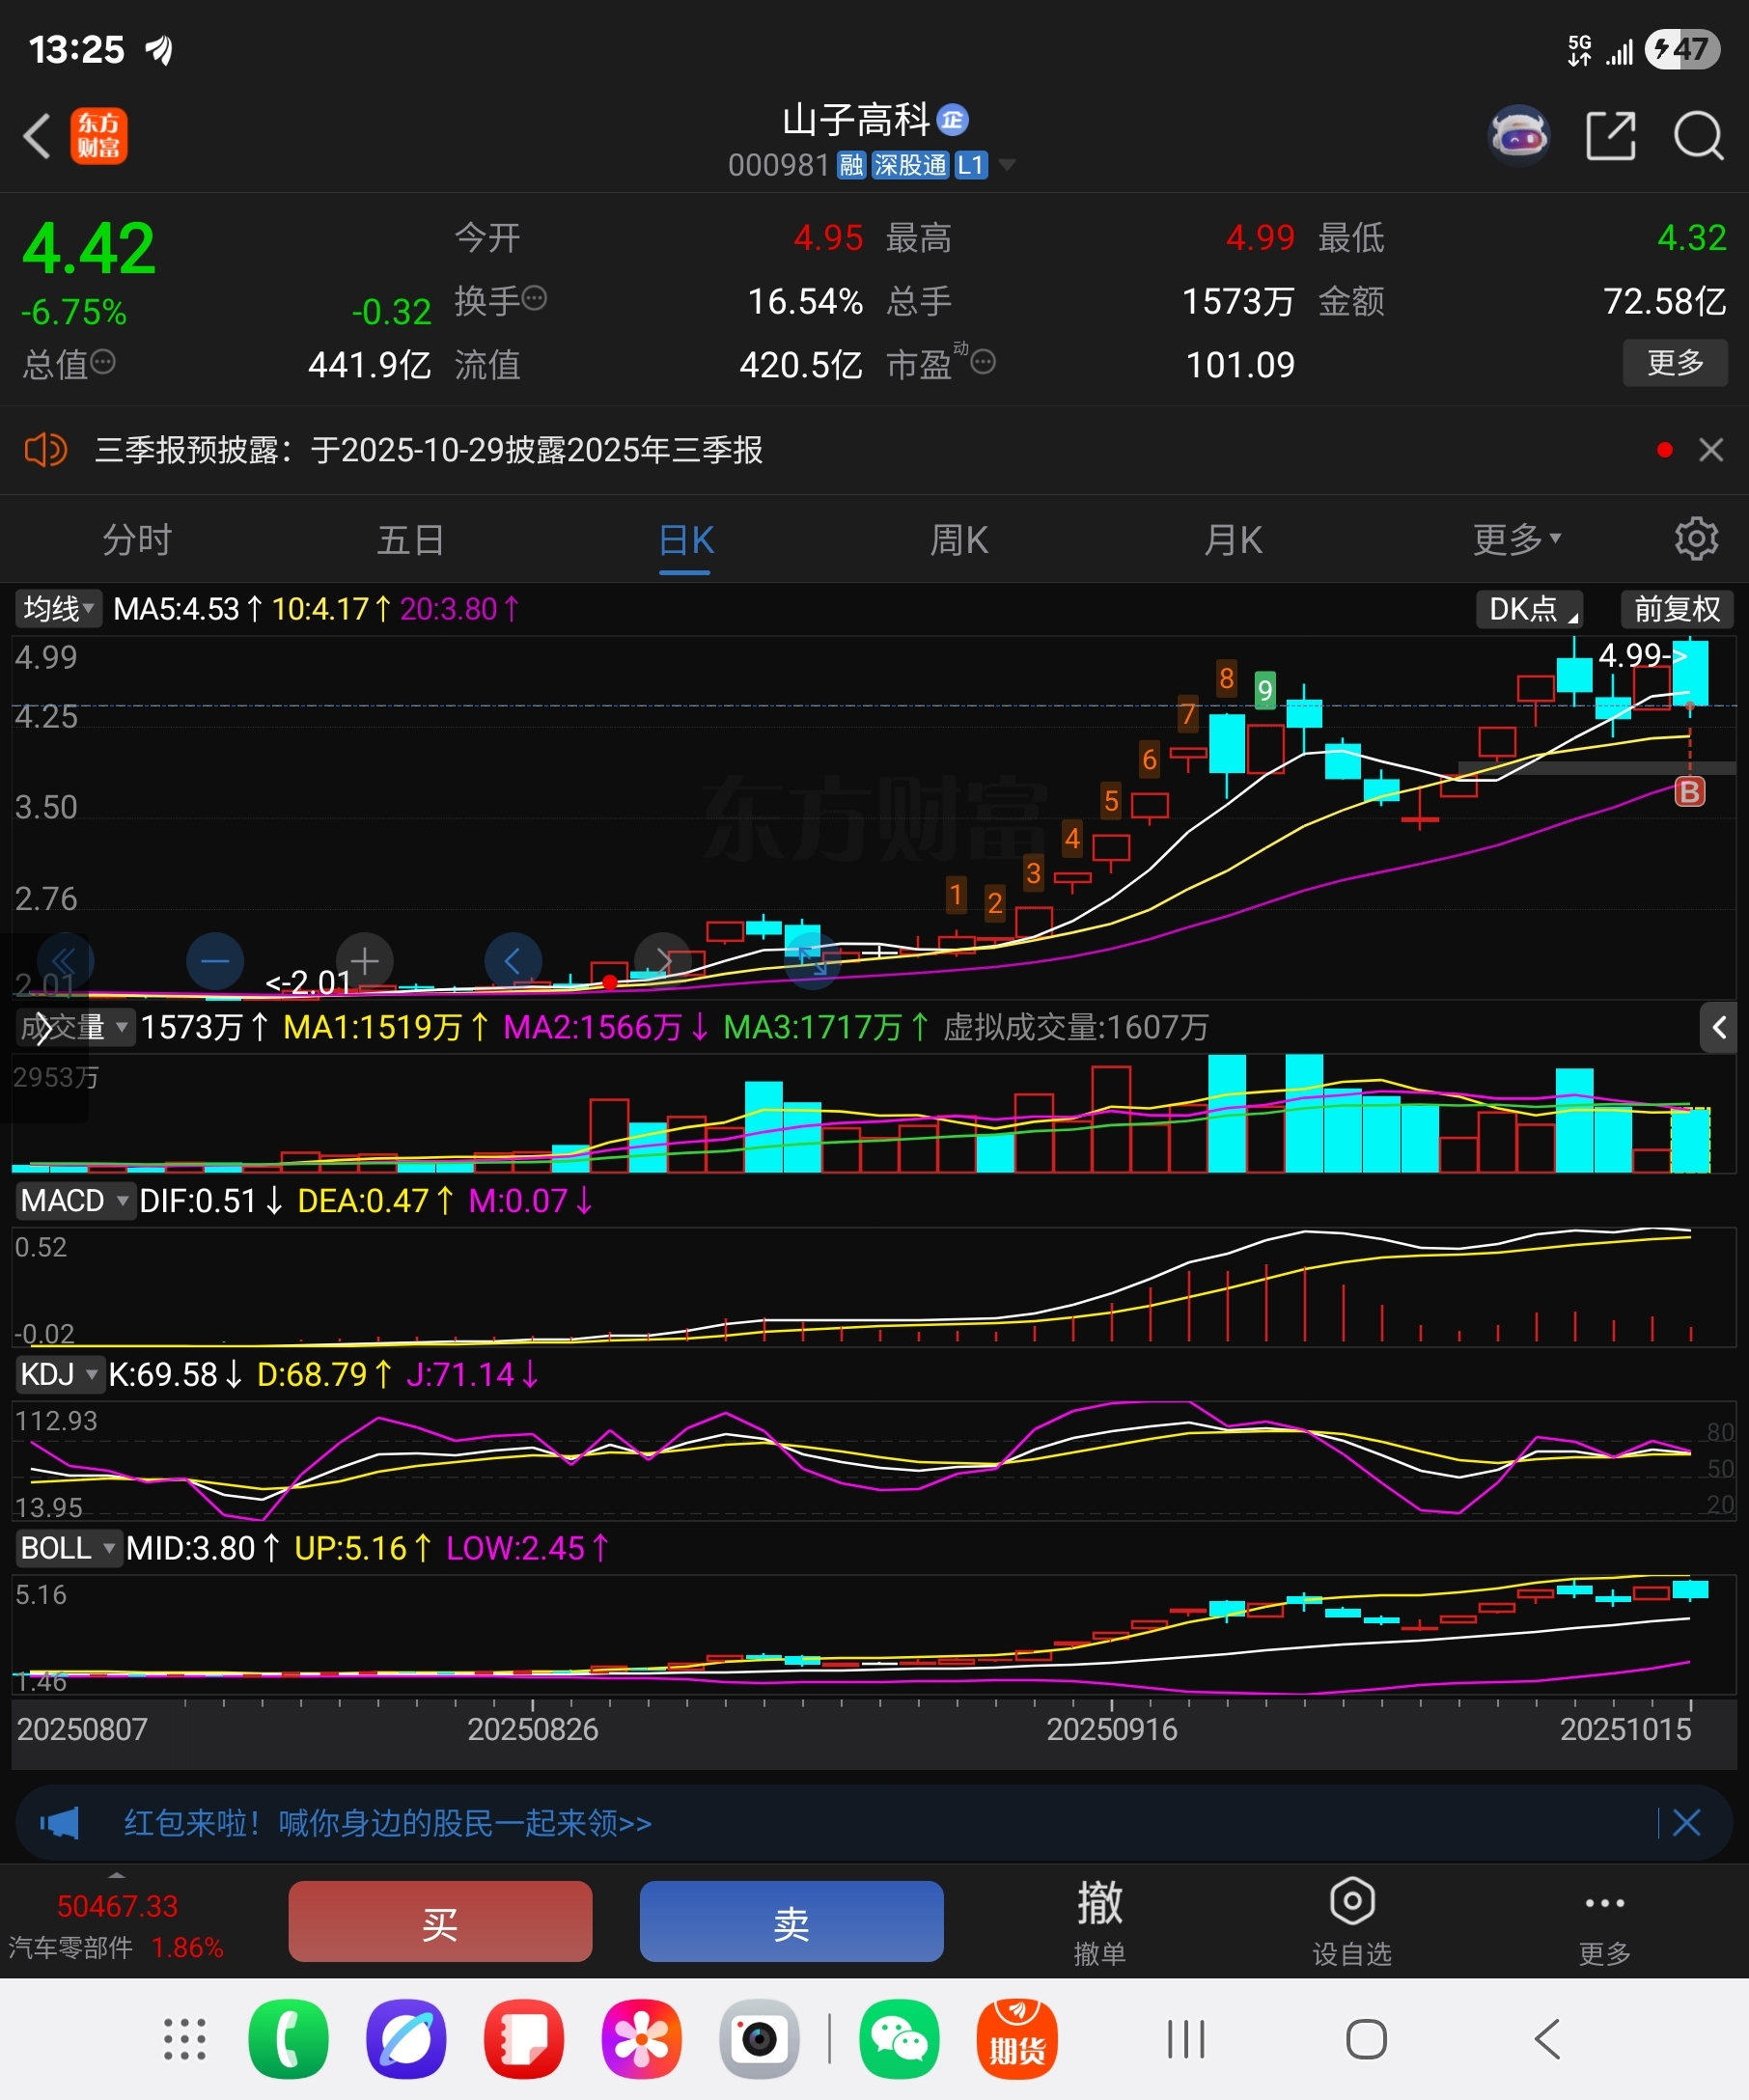Select the 日K tab

coord(685,539)
